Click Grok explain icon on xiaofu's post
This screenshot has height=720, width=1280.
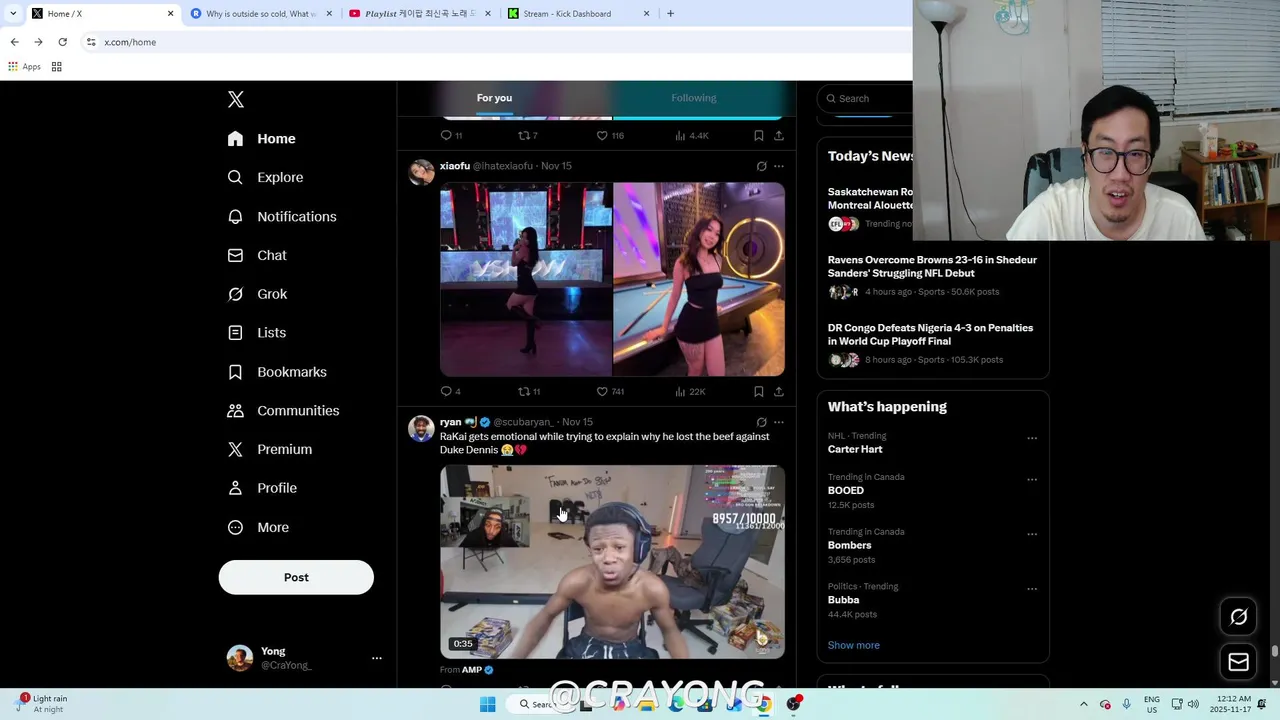(761, 166)
